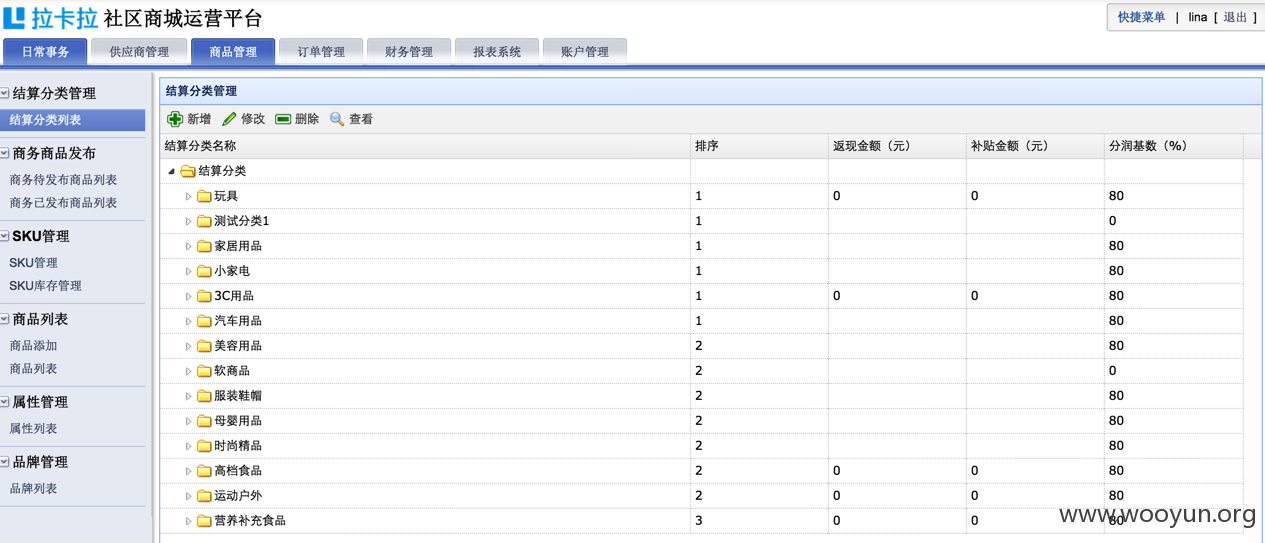Click the 返现金额（元） column header
This screenshot has height=543, width=1265.
click(897, 146)
